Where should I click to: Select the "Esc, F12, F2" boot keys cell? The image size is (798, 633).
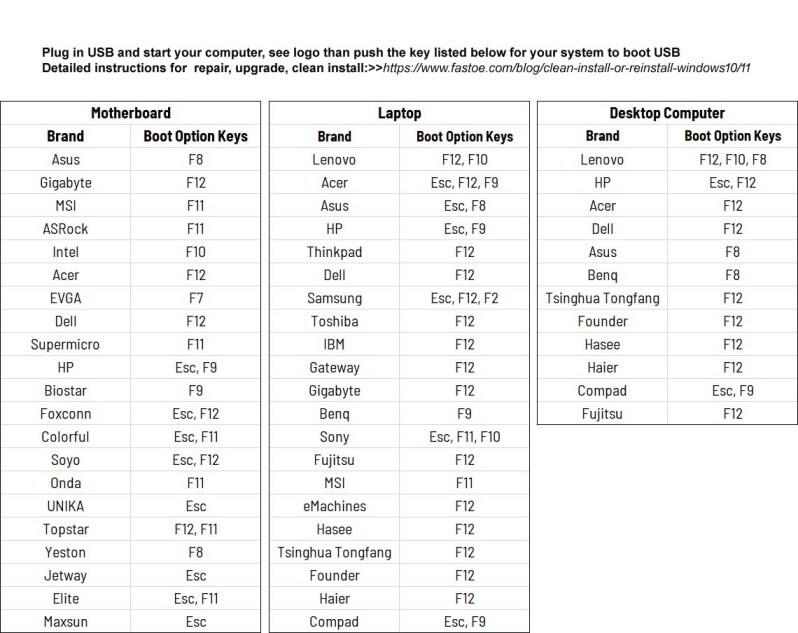click(x=464, y=298)
